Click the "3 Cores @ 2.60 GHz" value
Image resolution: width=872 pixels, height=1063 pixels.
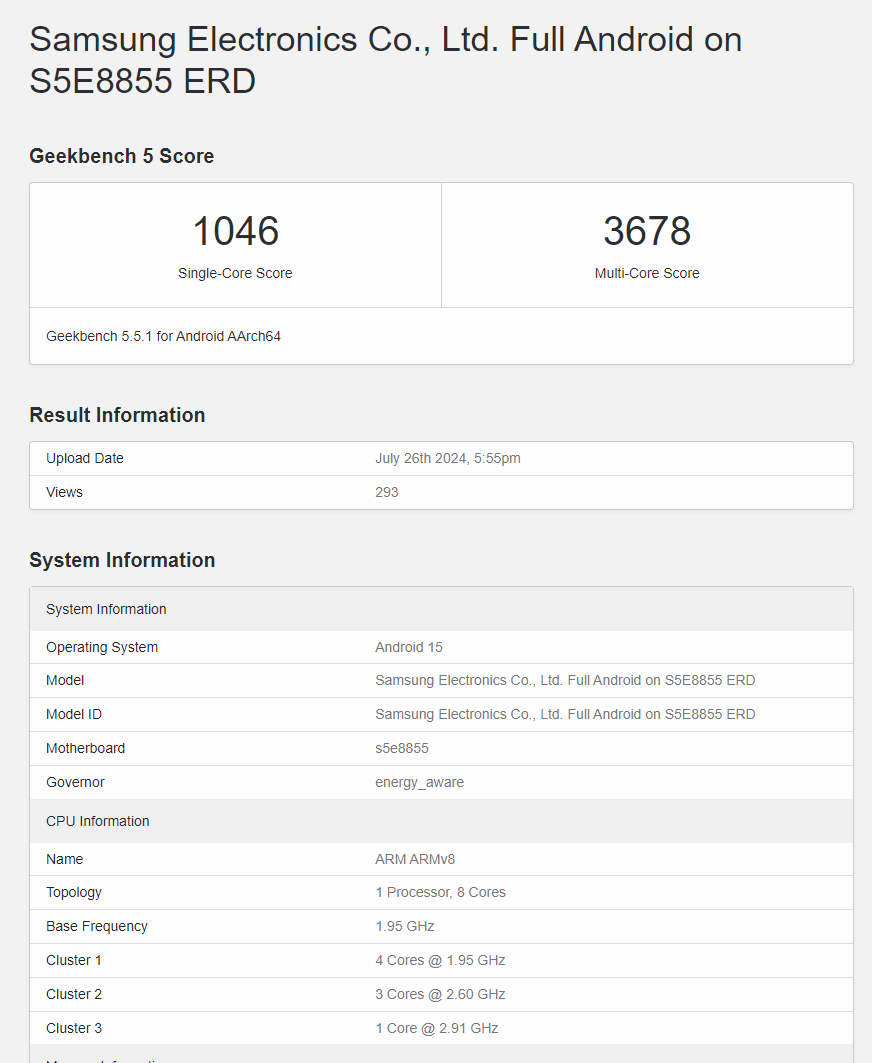pyautogui.click(x=441, y=995)
